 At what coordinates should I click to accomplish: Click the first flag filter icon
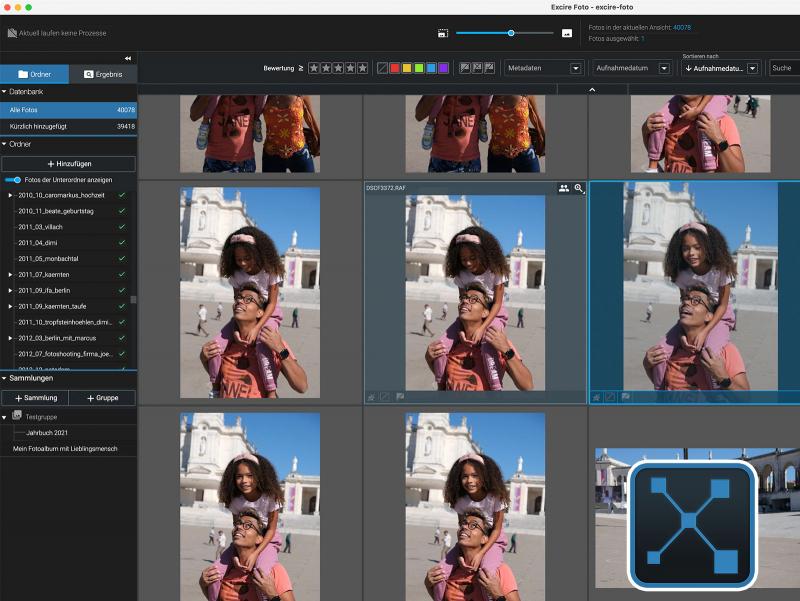[464, 68]
